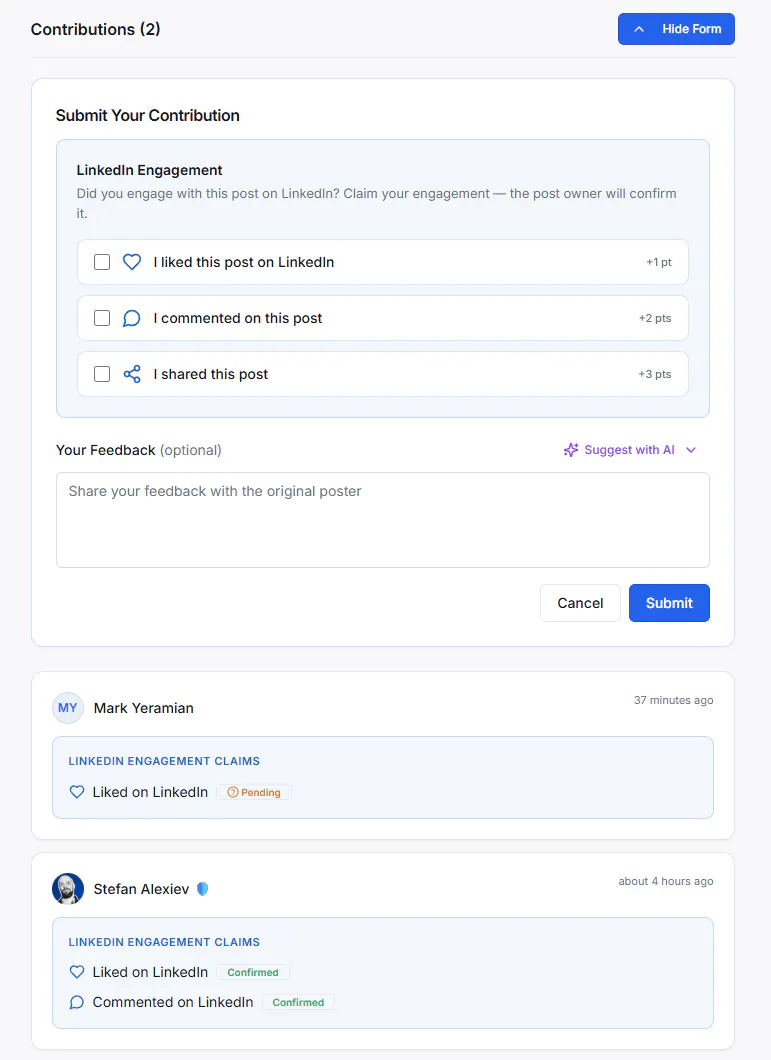Cancel the contribution form
Viewport: 771px width, 1060px height.
pos(580,603)
